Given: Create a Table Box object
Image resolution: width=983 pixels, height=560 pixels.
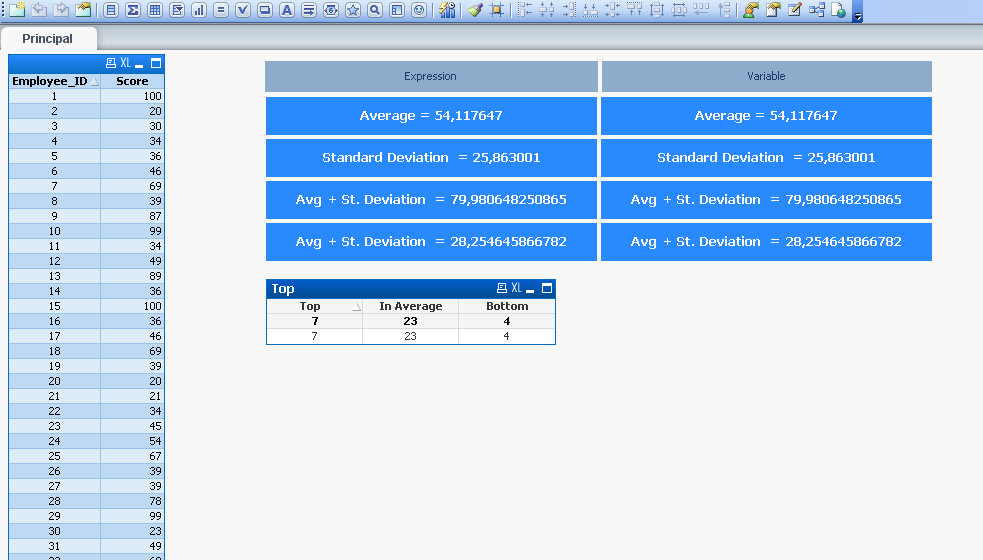Looking at the screenshot, I should pos(155,9).
